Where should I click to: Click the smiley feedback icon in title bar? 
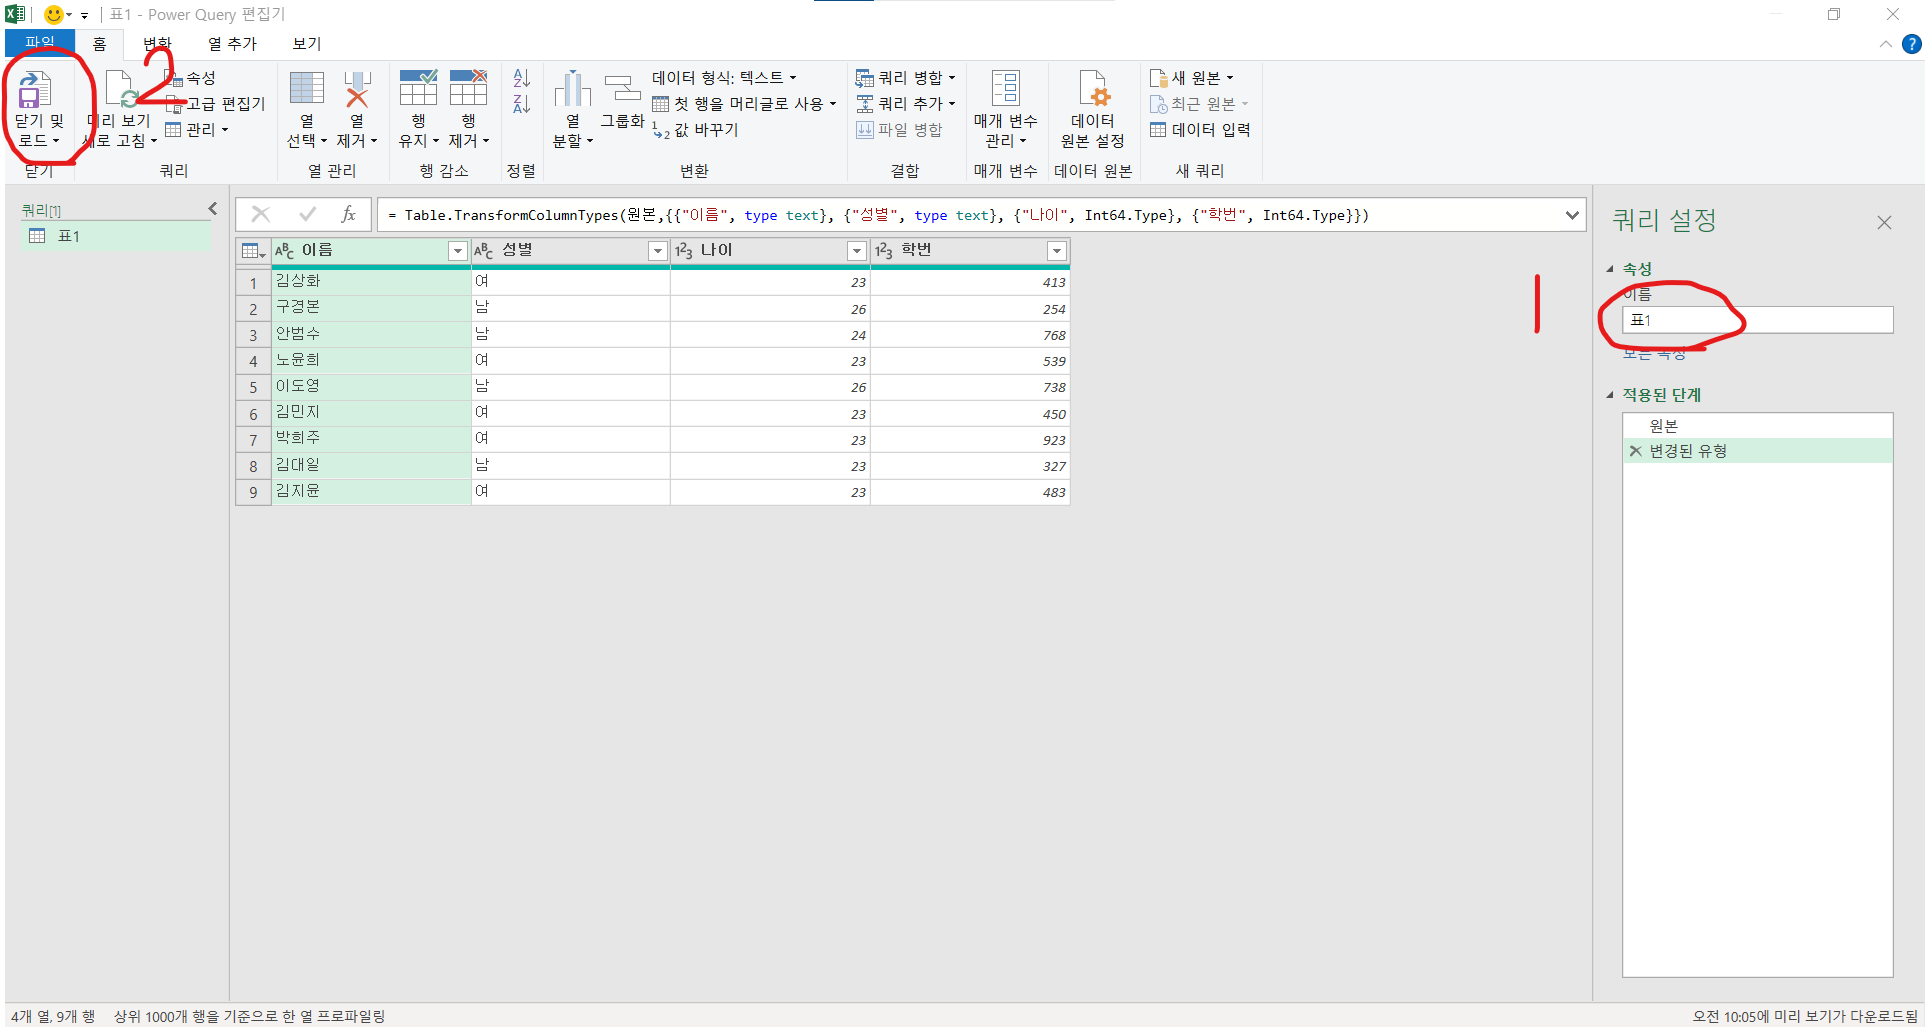(x=53, y=14)
